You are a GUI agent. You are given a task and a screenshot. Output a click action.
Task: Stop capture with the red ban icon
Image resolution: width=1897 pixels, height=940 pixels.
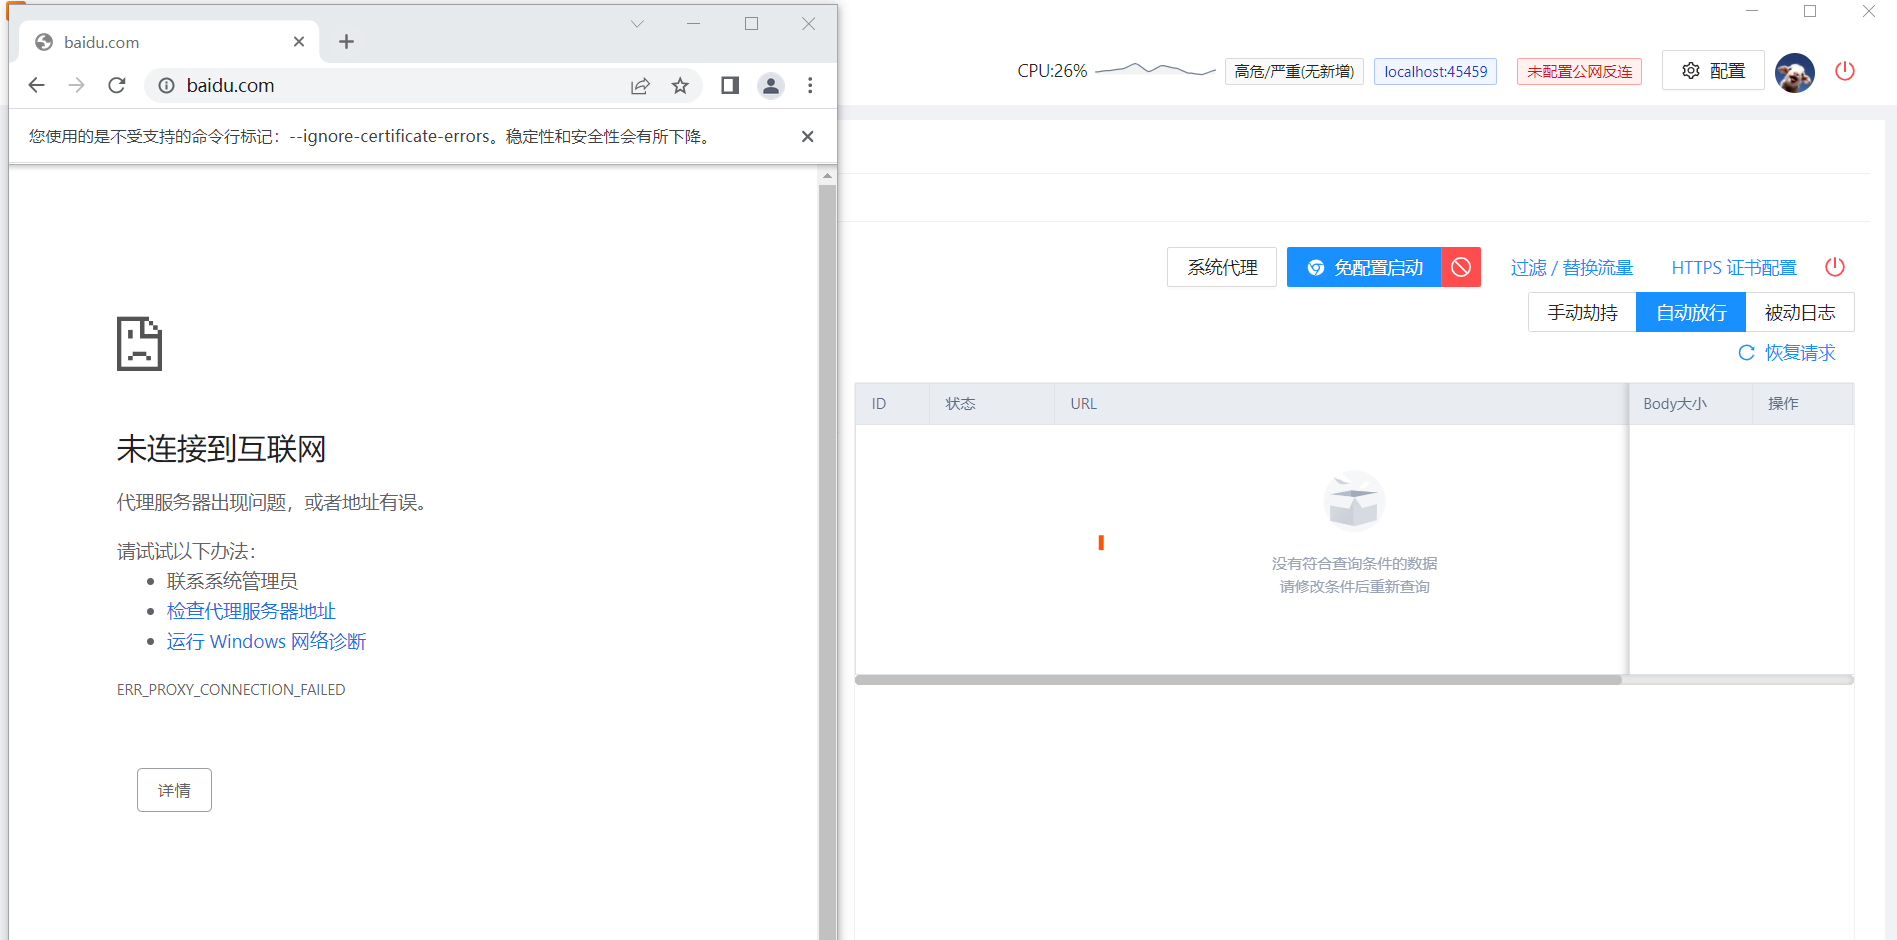point(1461,267)
